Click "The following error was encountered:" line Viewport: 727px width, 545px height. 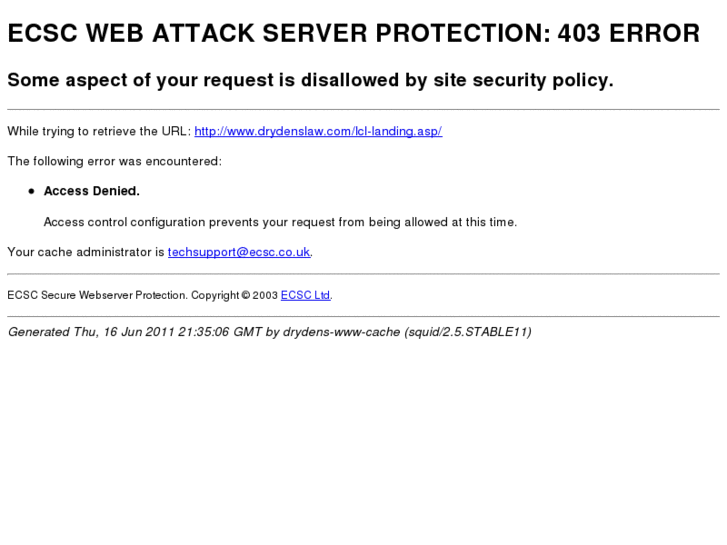click(x=114, y=161)
